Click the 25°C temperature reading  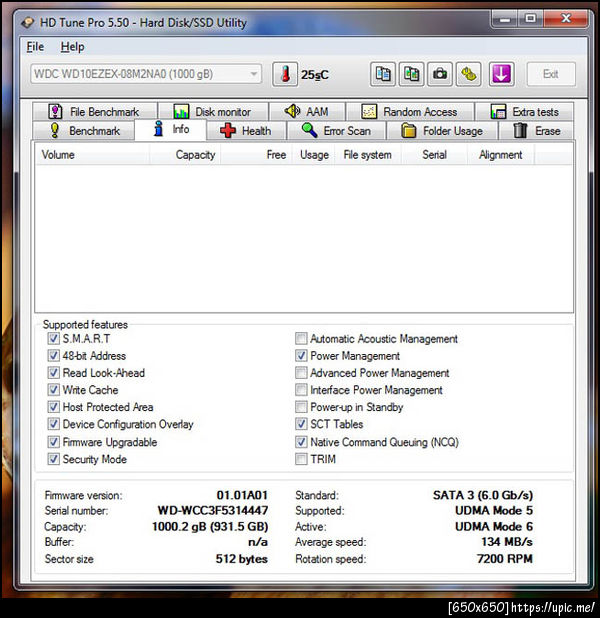tap(315, 75)
